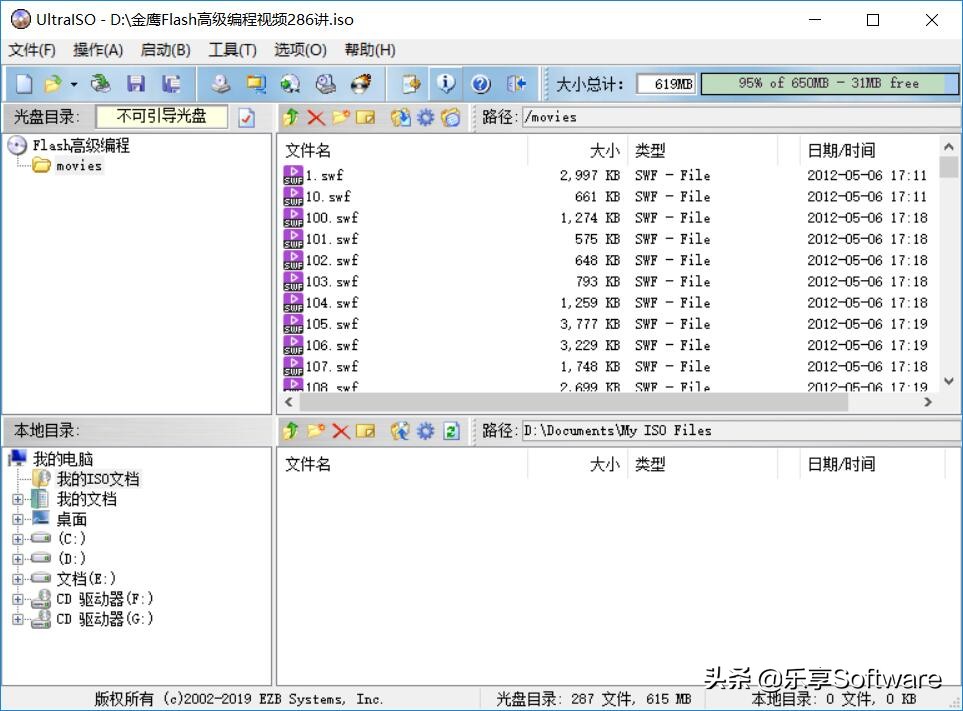
Task: Click the delete file X icon in ISO panel
Action: point(315,117)
